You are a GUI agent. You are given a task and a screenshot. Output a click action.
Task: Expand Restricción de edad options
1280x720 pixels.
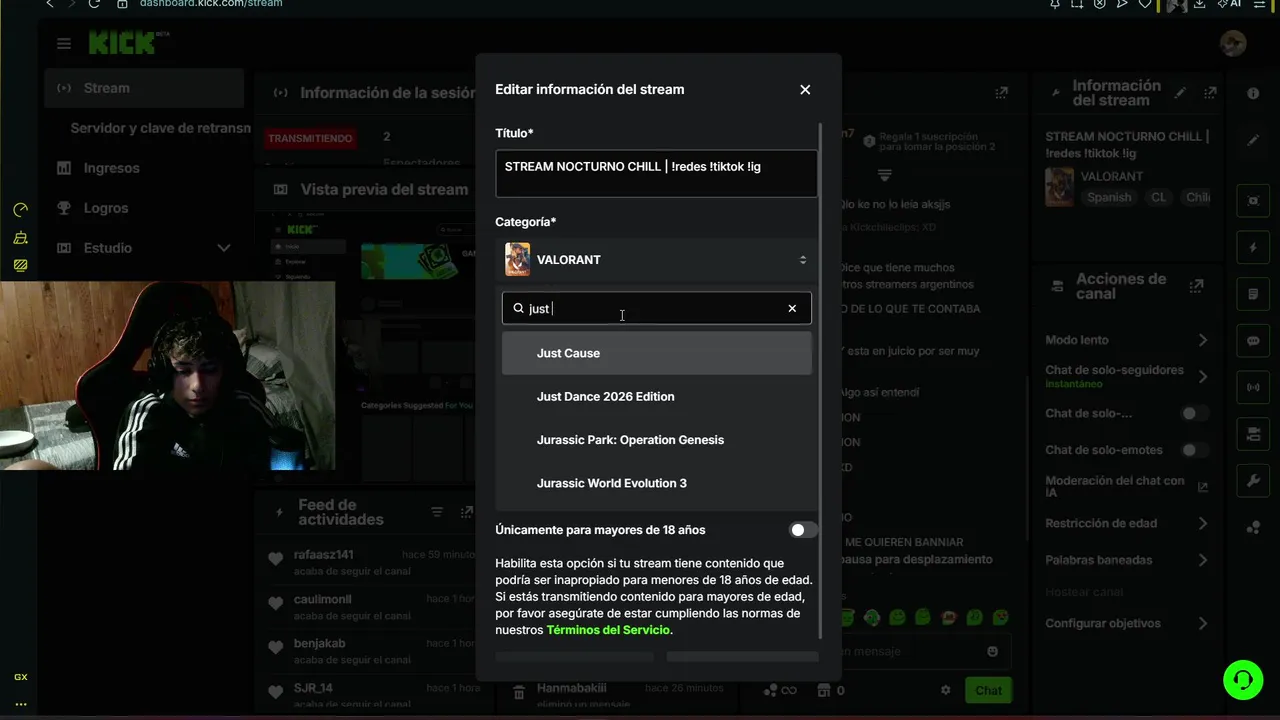pos(1202,523)
